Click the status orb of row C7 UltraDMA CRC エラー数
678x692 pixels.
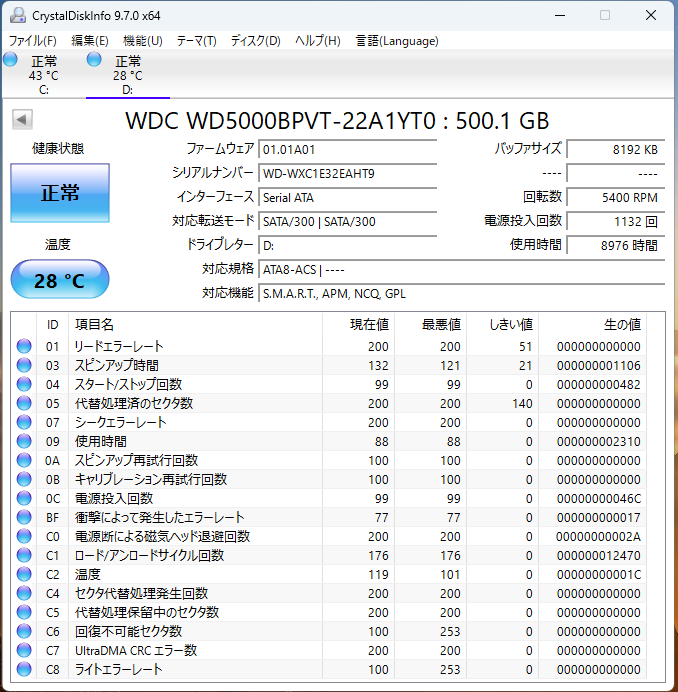coord(24,650)
